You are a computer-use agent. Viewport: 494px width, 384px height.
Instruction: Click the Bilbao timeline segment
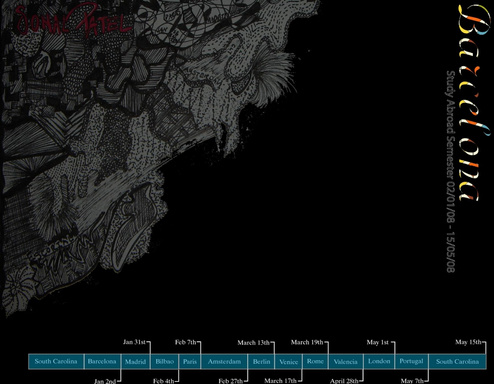point(165,361)
